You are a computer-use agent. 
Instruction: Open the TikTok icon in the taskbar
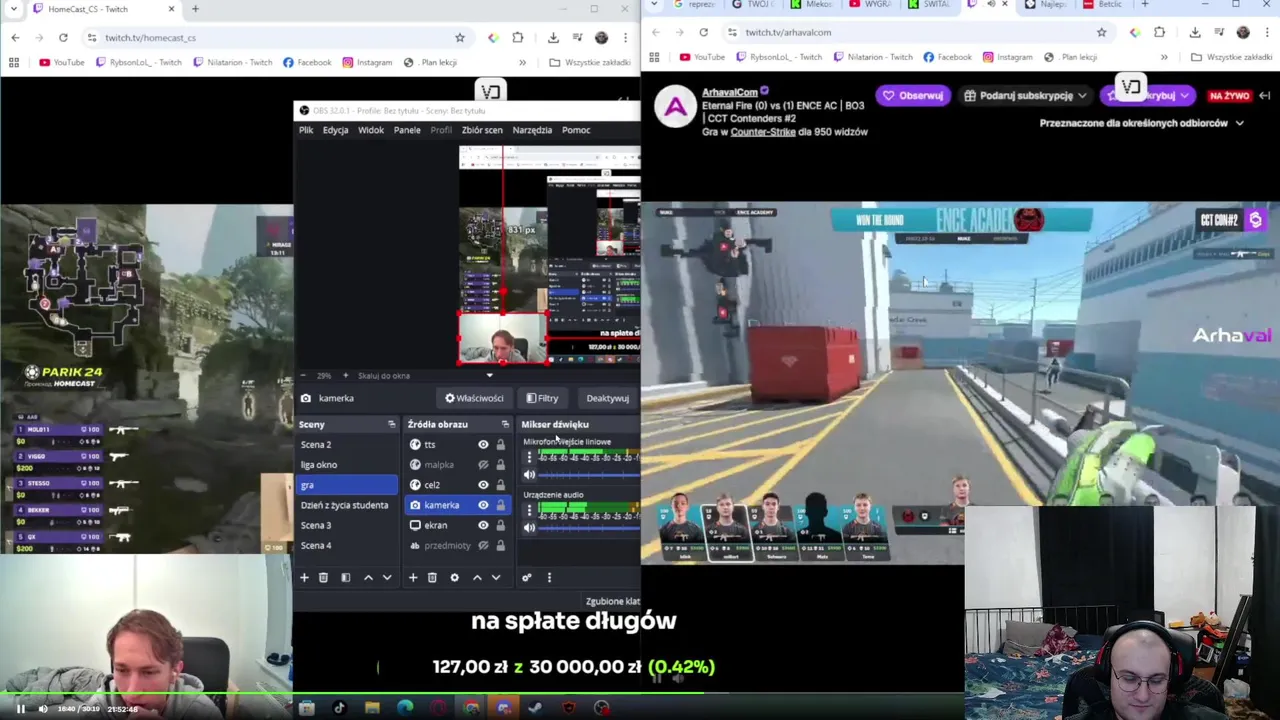click(x=339, y=708)
